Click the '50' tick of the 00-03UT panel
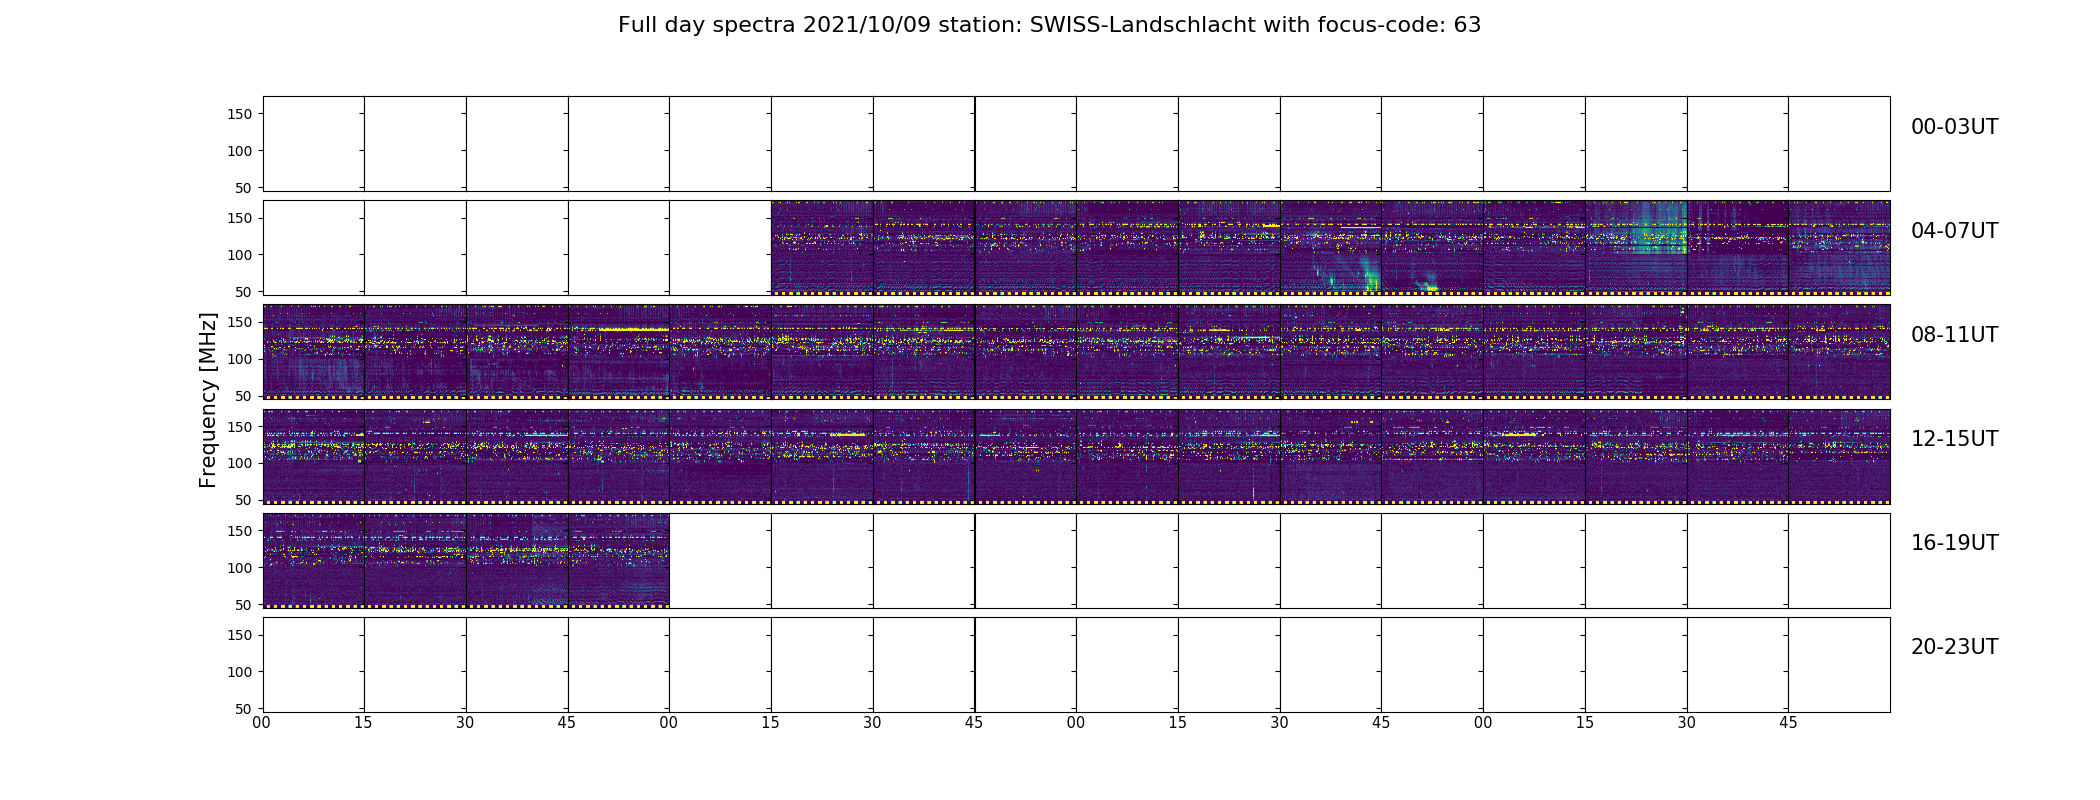2100x800 pixels. (244, 188)
